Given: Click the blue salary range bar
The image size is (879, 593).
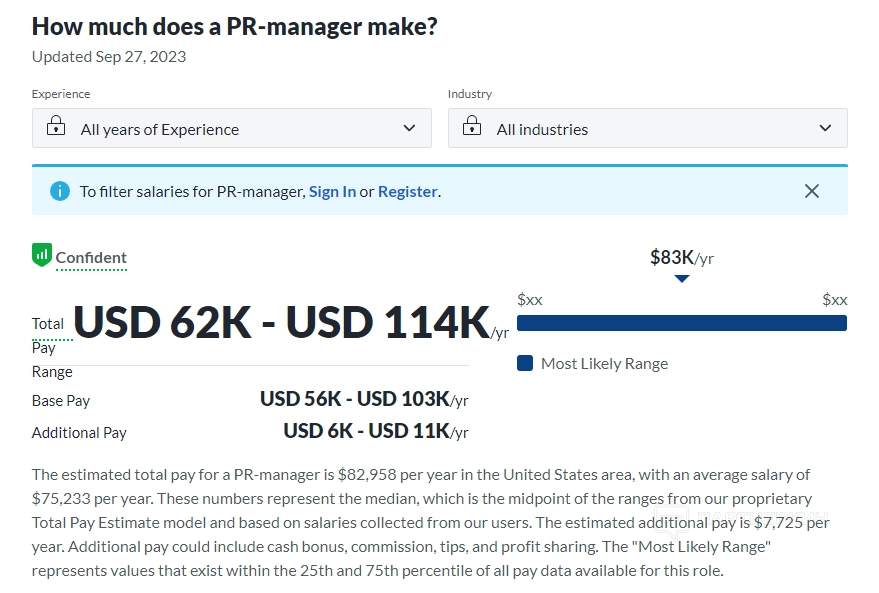Looking at the screenshot, I should [x=682, y=323].
